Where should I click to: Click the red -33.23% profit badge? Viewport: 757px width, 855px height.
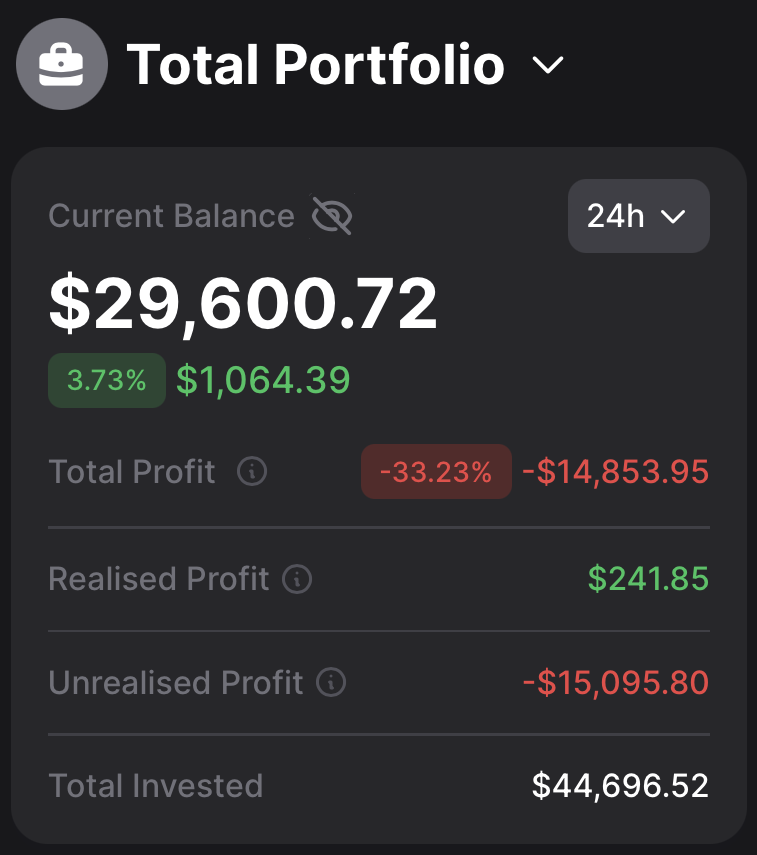coord(436,472)
